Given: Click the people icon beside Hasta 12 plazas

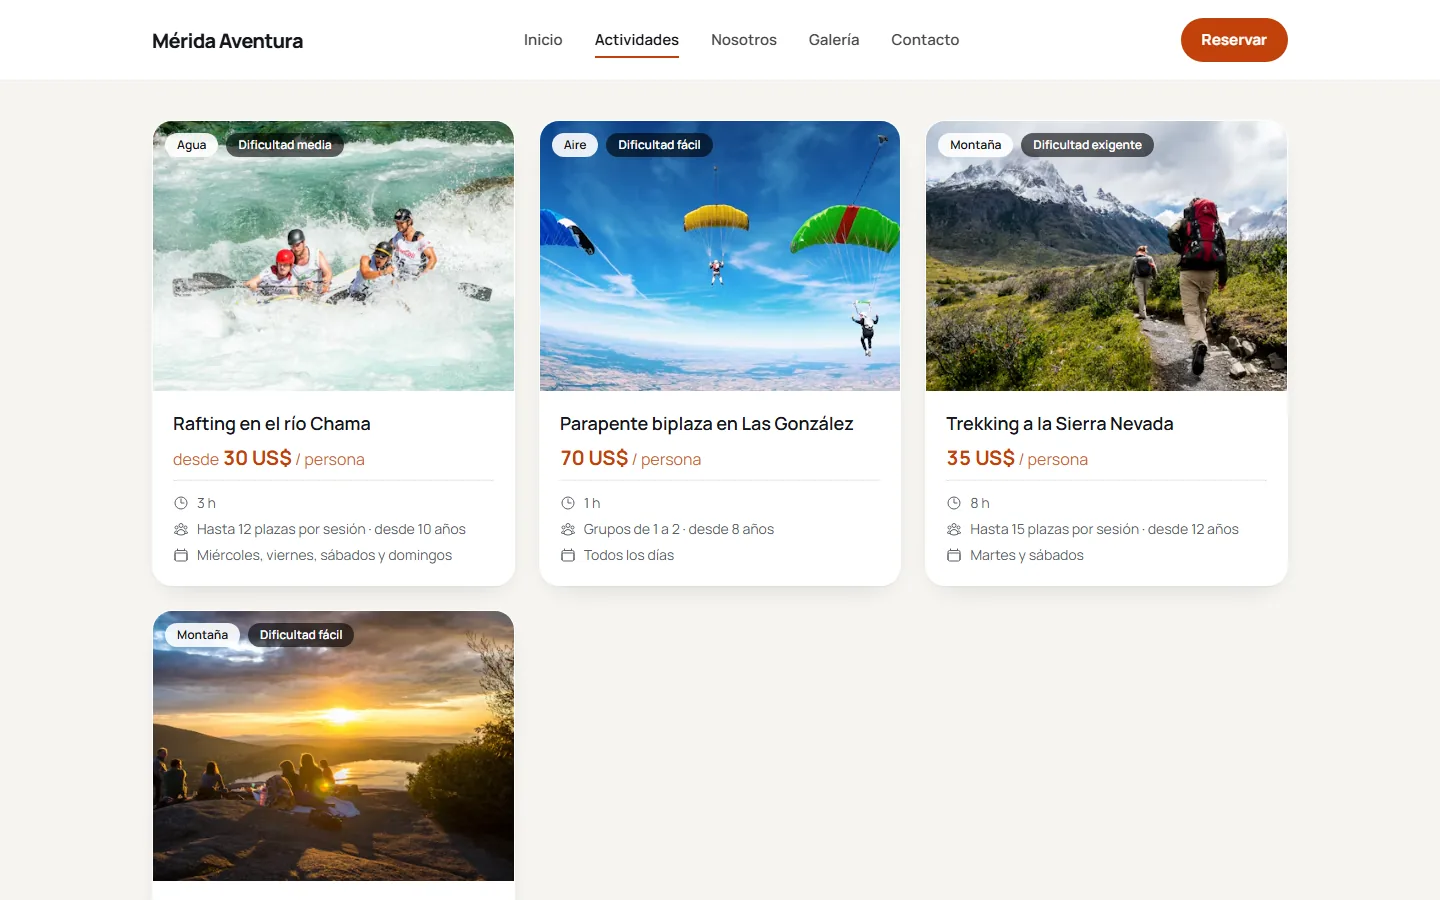Looking at the screenshot, I should [x=181, y=529].
